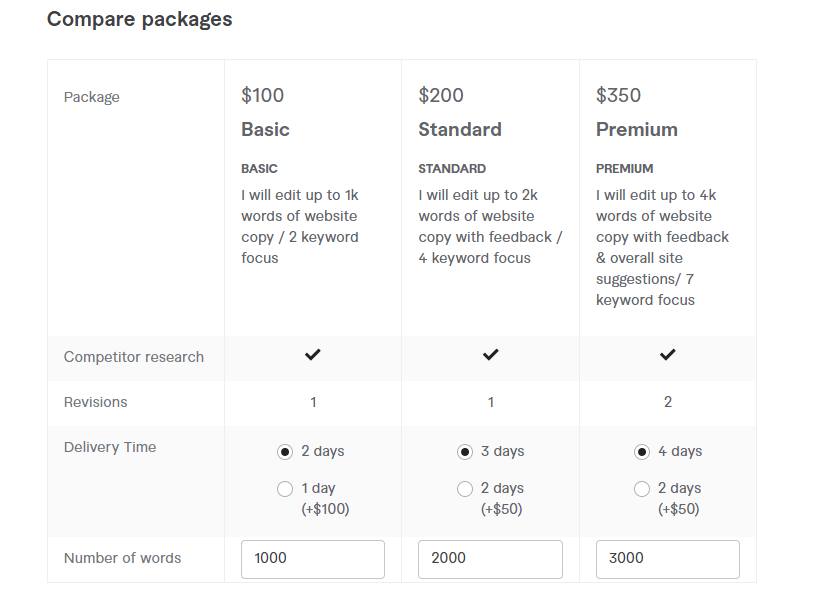This screenshot has height=612, width=816.
Task: Click the Competitor research checkmark under Basic
Action: click(313, 355)
